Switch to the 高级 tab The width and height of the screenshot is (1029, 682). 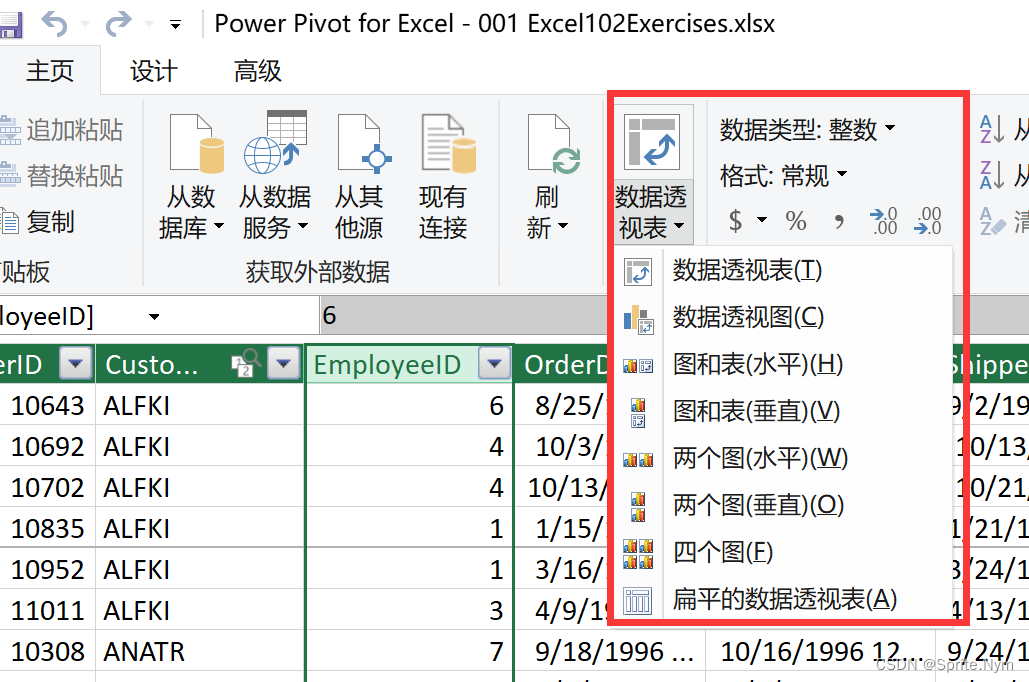[x=258, y=71]
